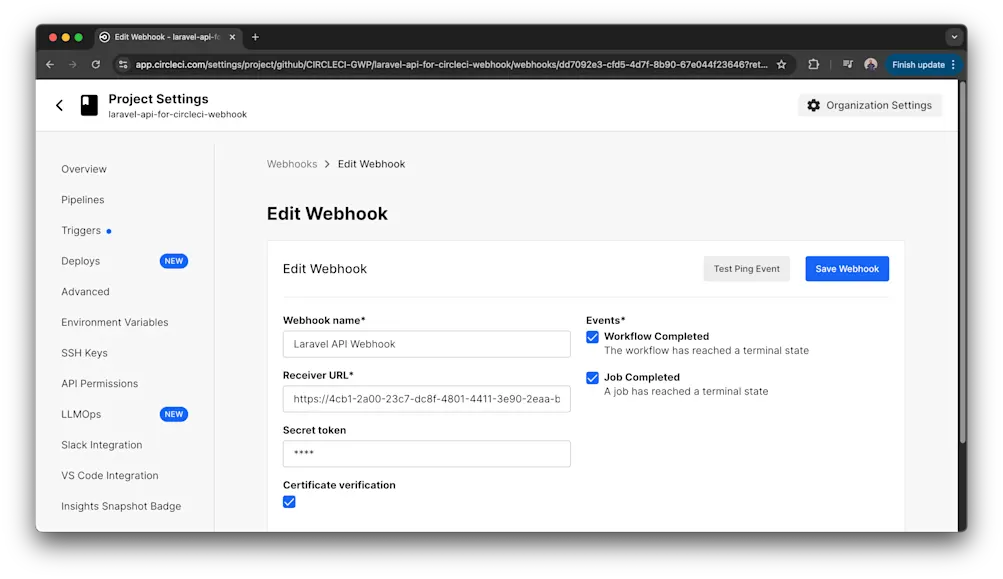Open site information in the address bar
This screenshot has height=579, width=1003.
pyautogui.click(x=124, y=63)
